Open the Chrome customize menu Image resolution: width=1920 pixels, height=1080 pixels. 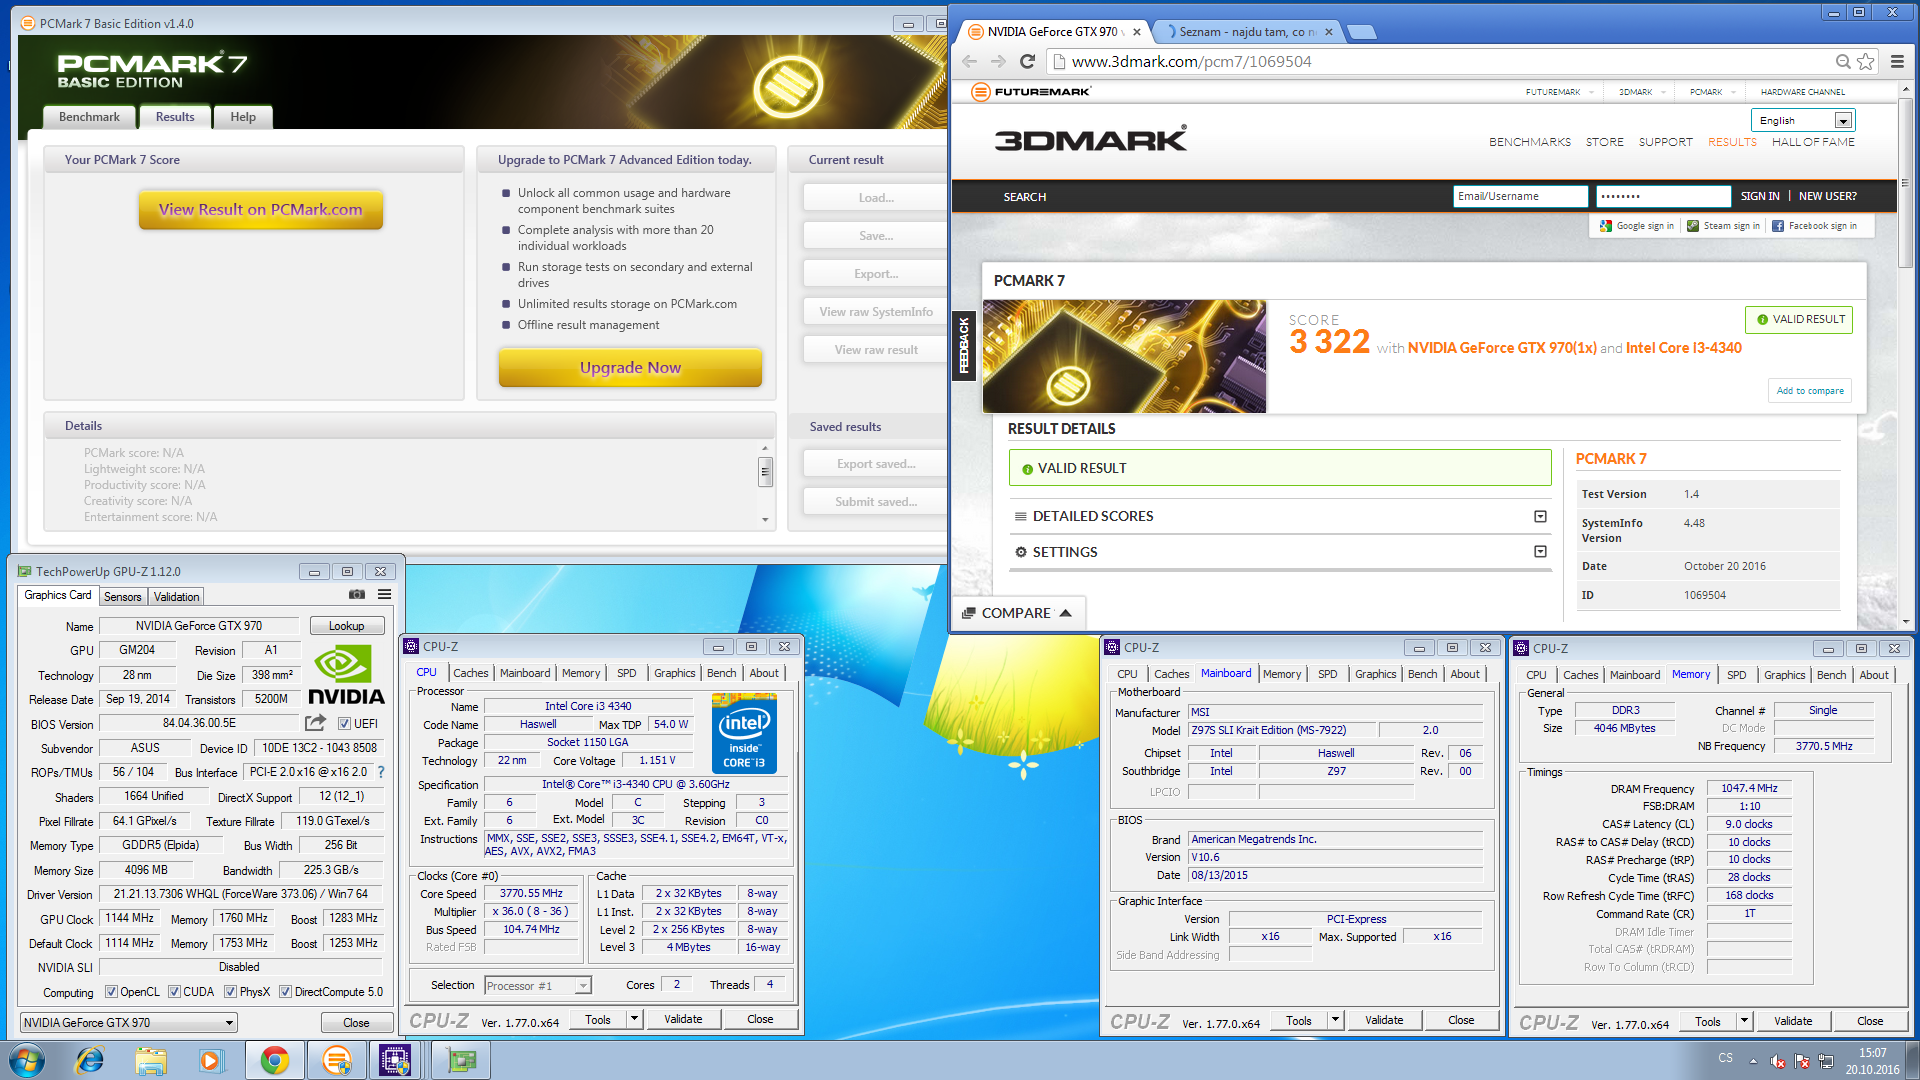pos(1897,61)
